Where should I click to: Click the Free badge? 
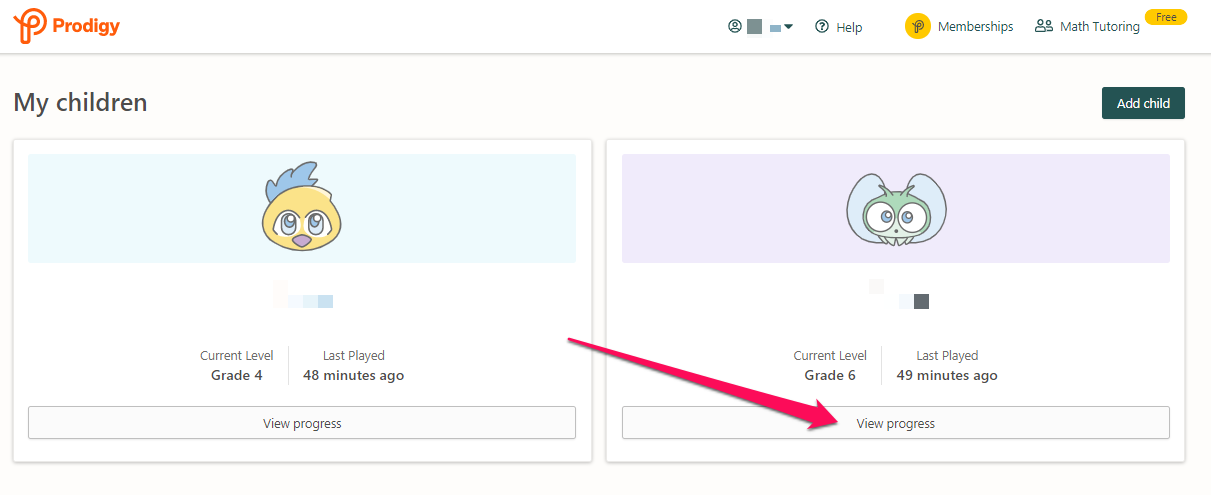coord(1166,17)
